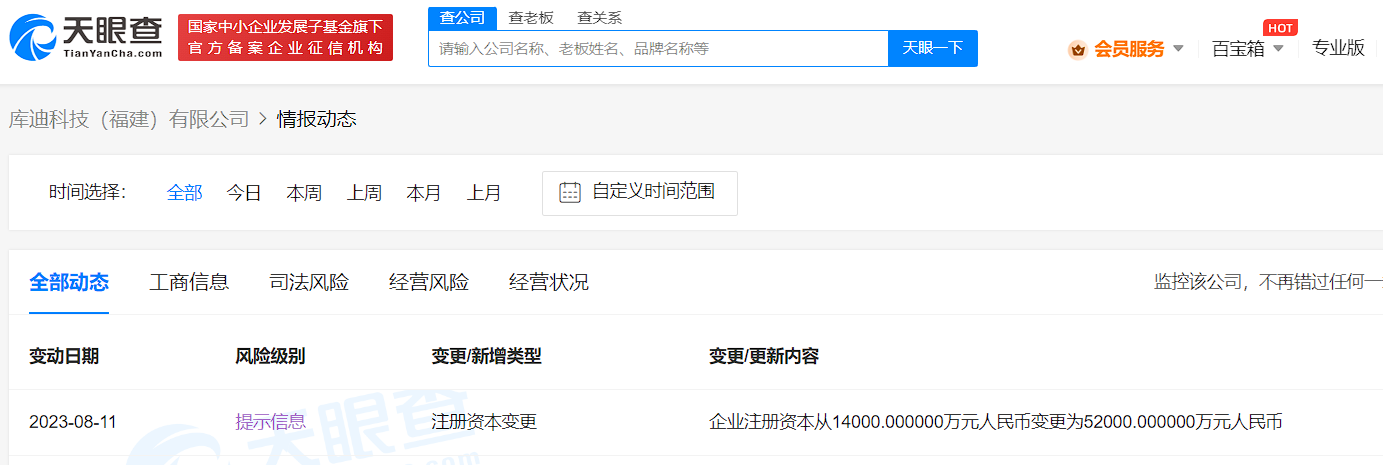The height and width of the screenshot is (465, 1383).
Task: Select the 本周 time filter
Action: point(304,193)
